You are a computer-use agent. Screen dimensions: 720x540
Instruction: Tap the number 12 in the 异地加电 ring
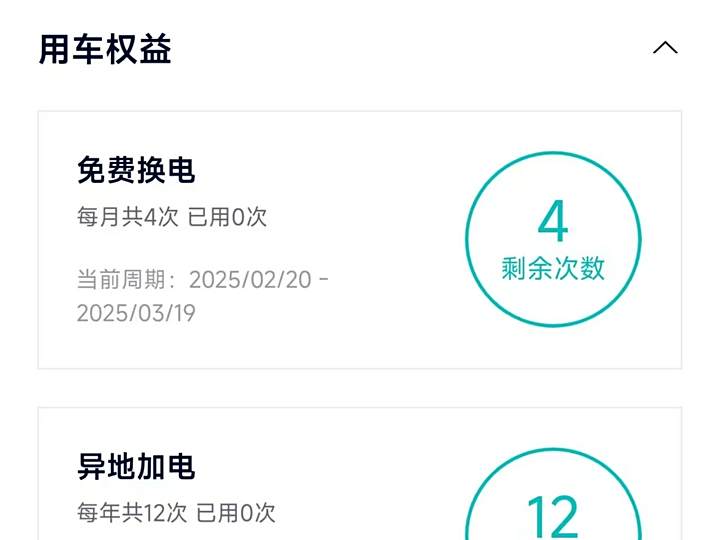pyautogui.click(x=553, y=517)
